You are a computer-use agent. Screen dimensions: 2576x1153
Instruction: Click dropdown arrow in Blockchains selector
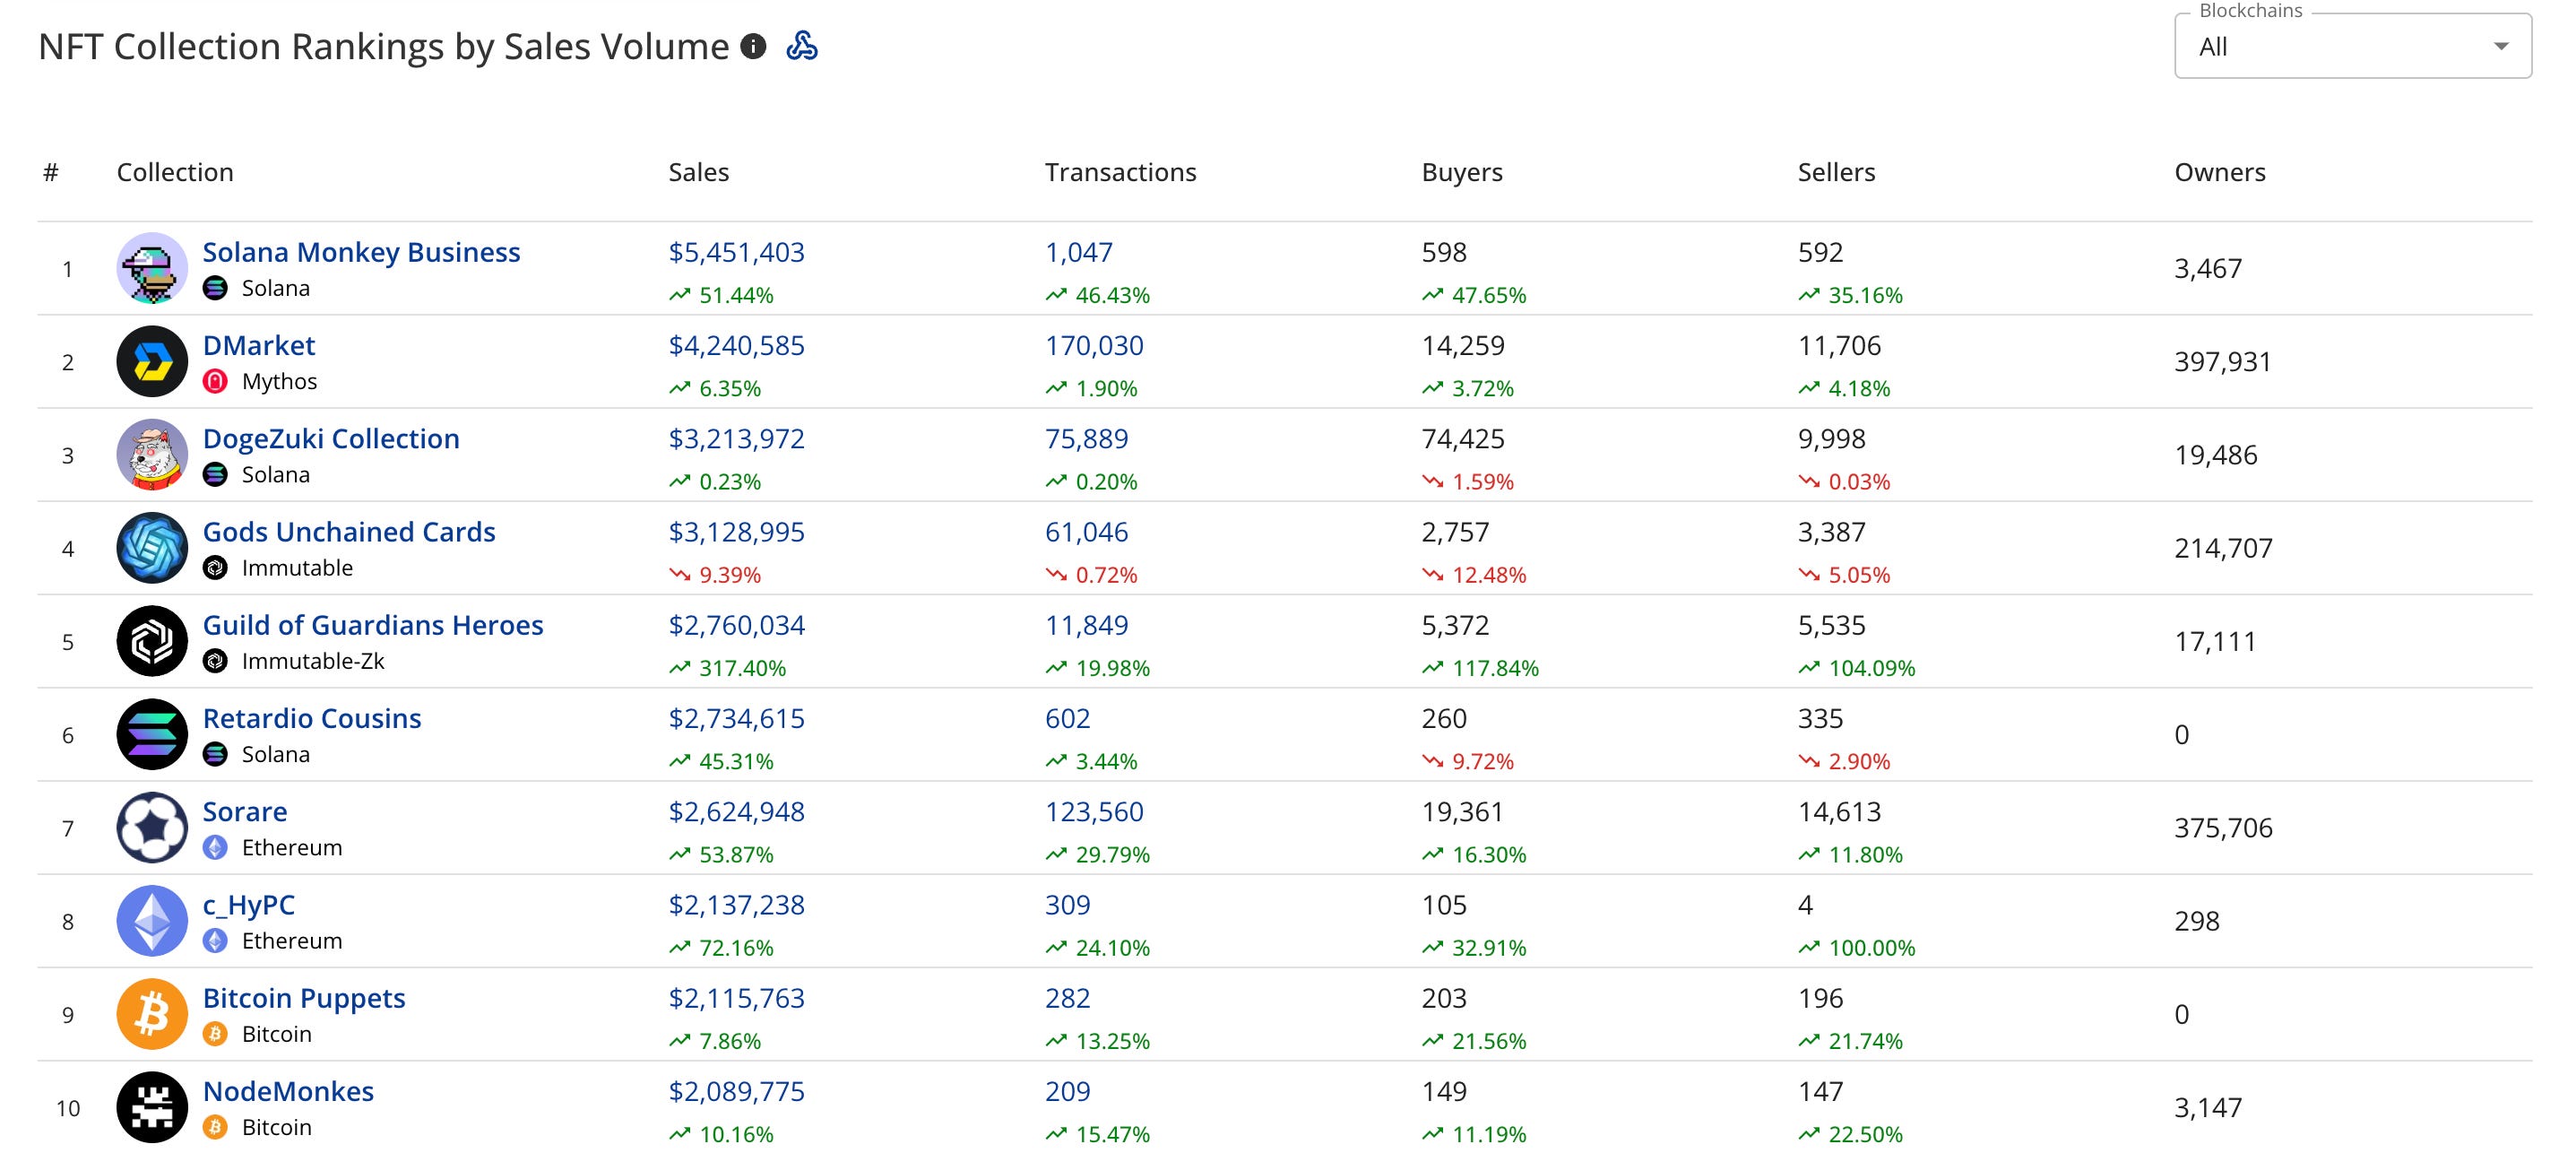coord(2500,47)
